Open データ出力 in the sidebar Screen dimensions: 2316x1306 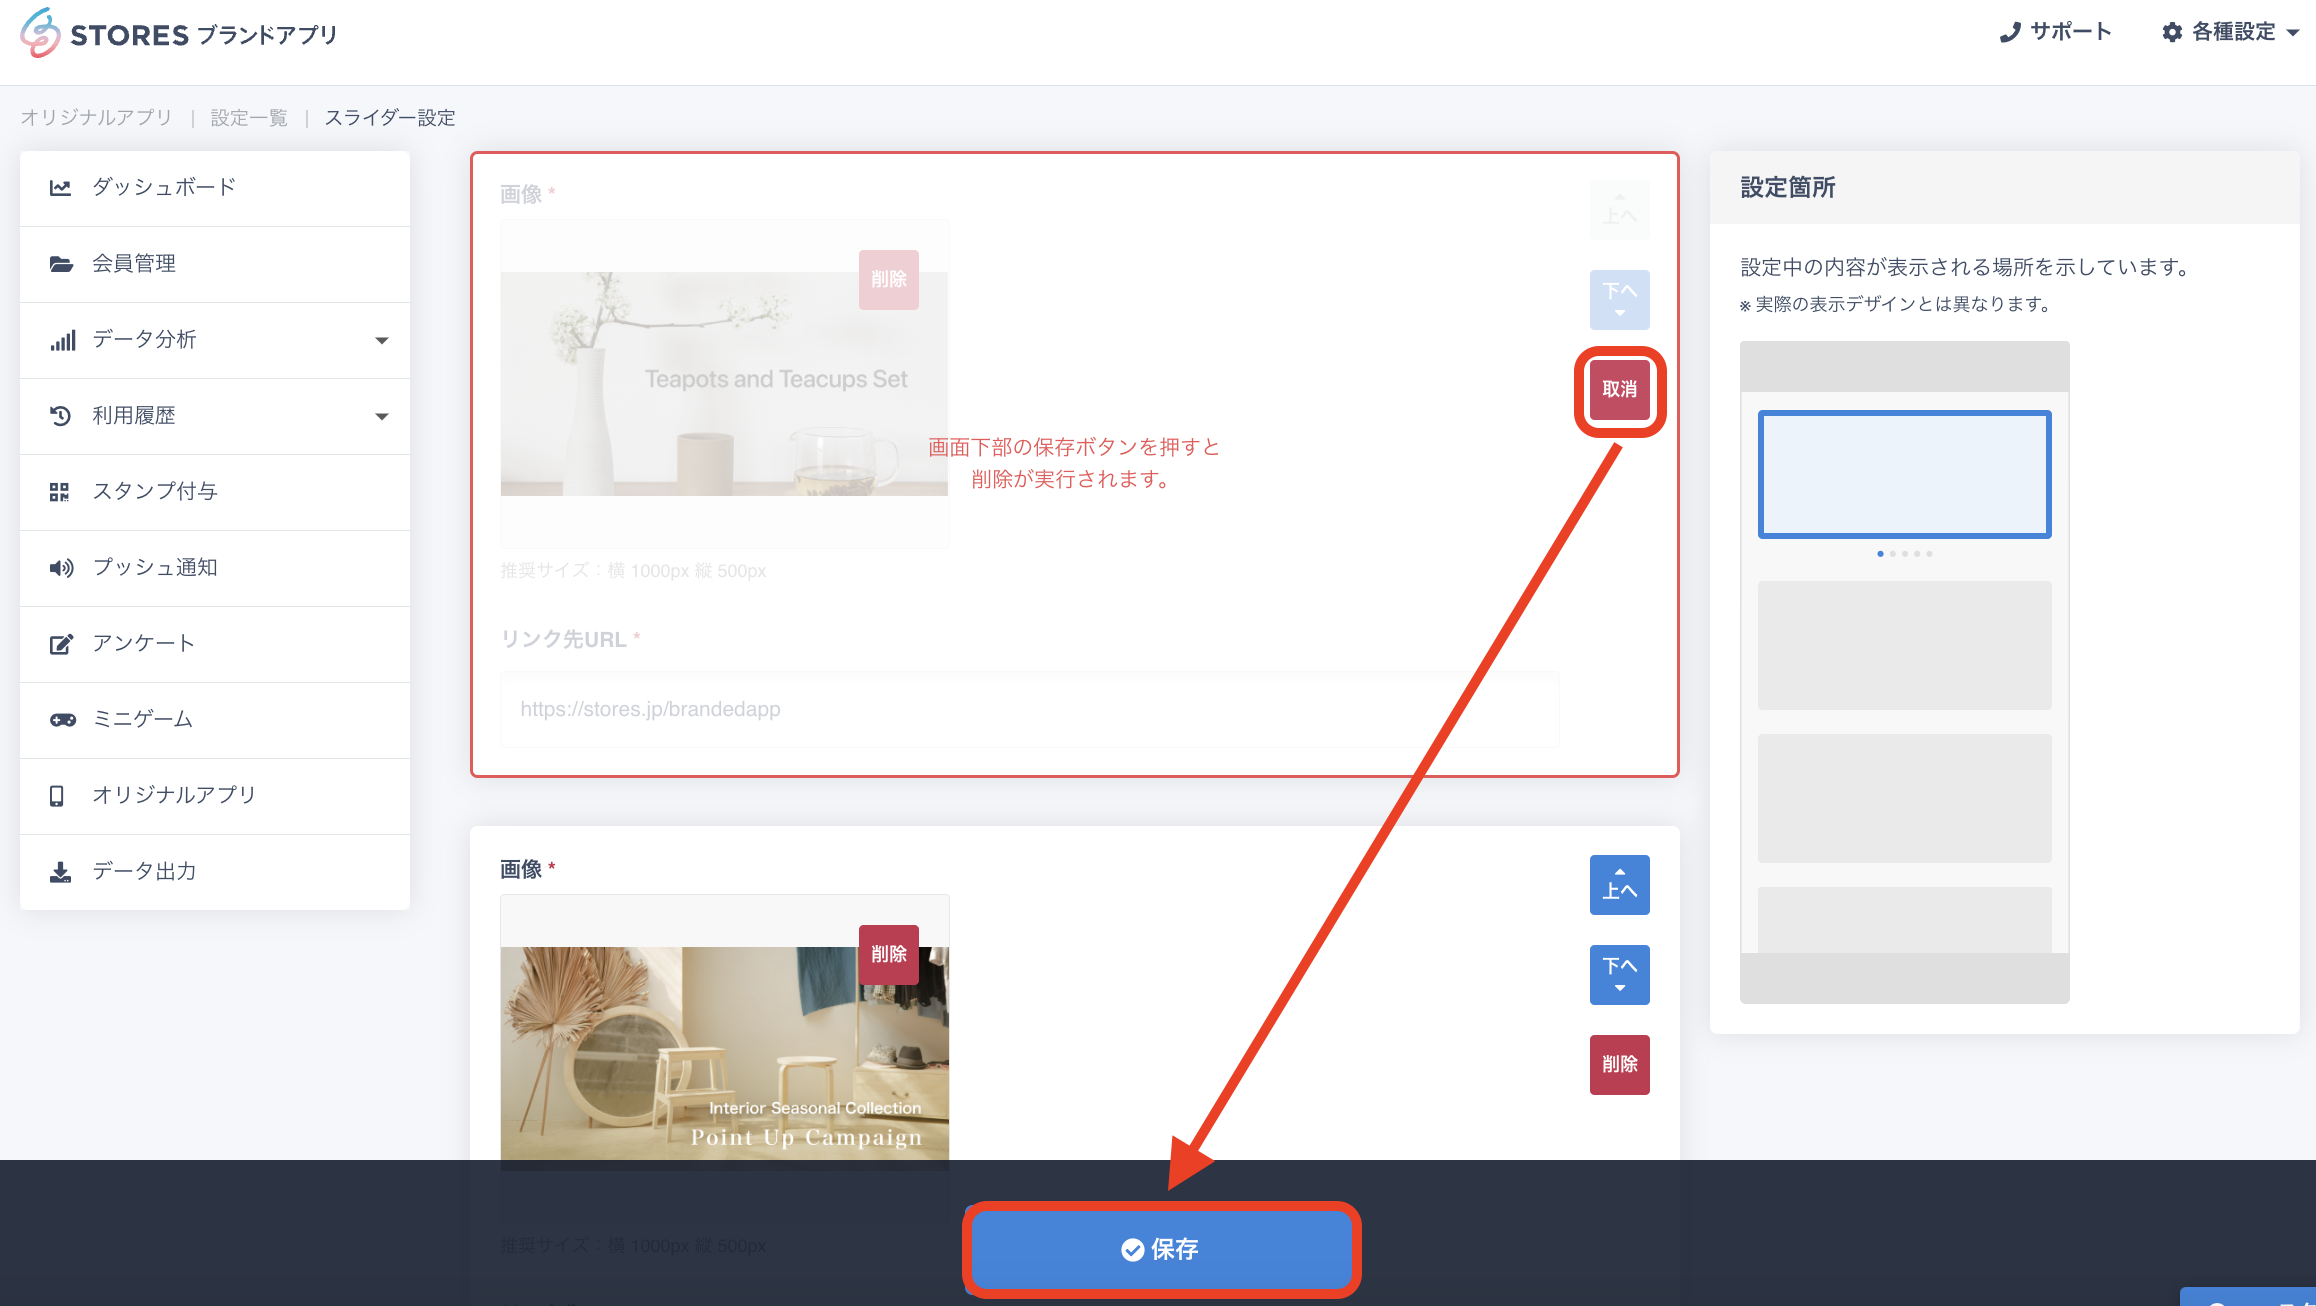click(x=215, y=872)
